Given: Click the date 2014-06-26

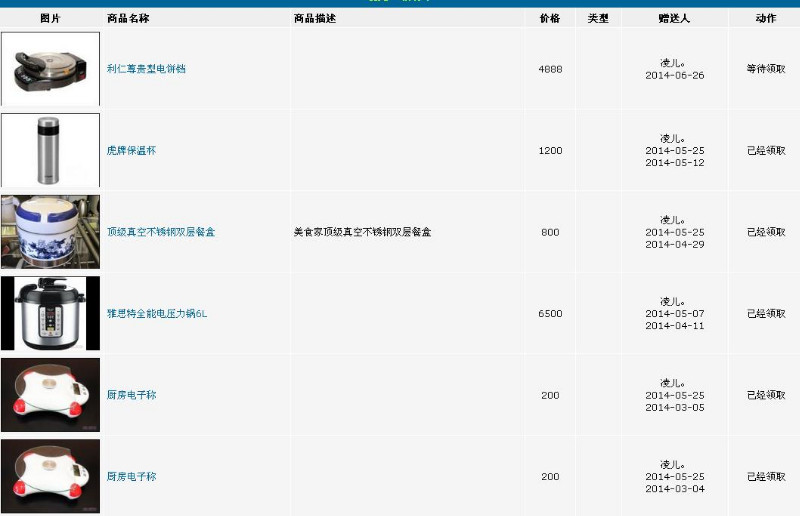Looking at the screenshot, I should click(x=674, y=76).
